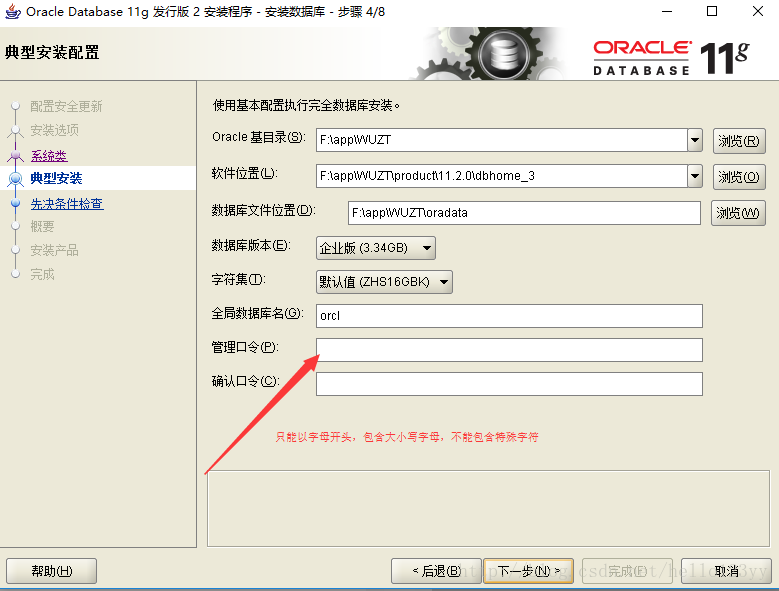Click the step marker beside 系统类
Viewport: 779px width, 591px height.
coord(15,156)
